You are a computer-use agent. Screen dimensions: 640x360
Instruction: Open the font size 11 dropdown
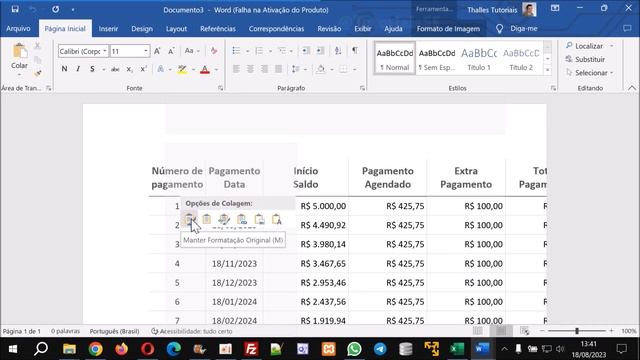(x=146, y=51)
